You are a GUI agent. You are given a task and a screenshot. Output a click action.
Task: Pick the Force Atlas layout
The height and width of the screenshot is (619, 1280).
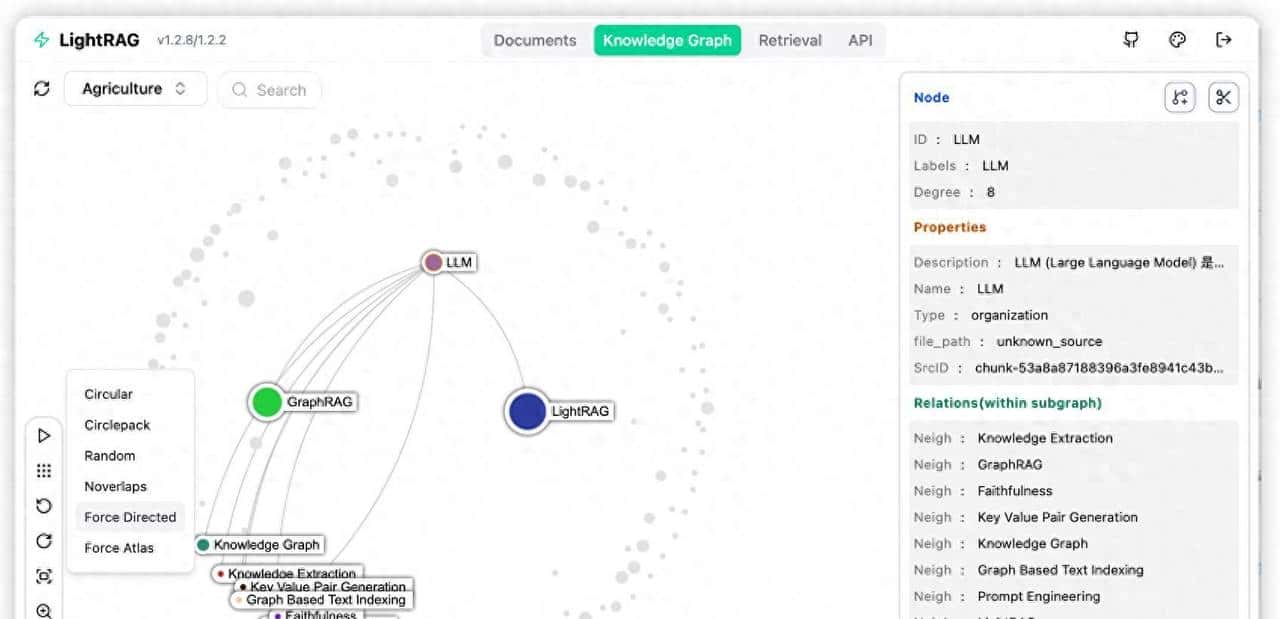coord(130,548)
